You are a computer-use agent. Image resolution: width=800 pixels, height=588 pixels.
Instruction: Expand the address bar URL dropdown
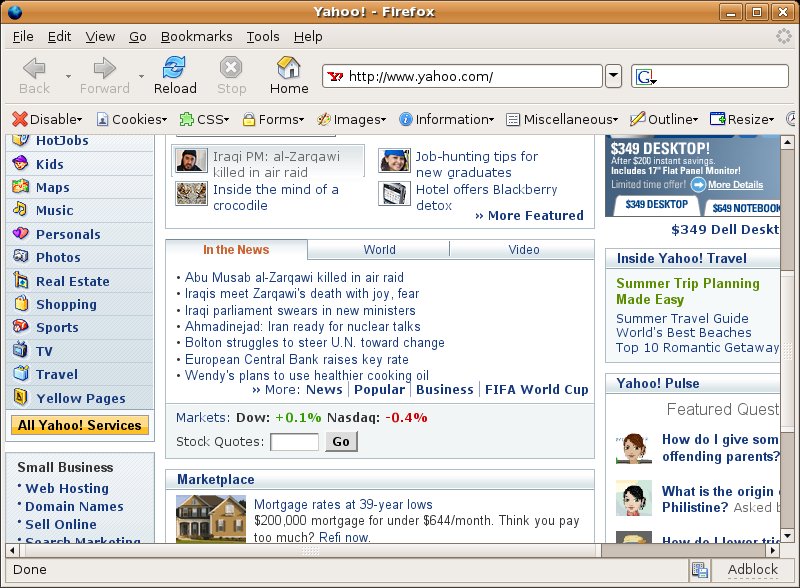point(613,77)
